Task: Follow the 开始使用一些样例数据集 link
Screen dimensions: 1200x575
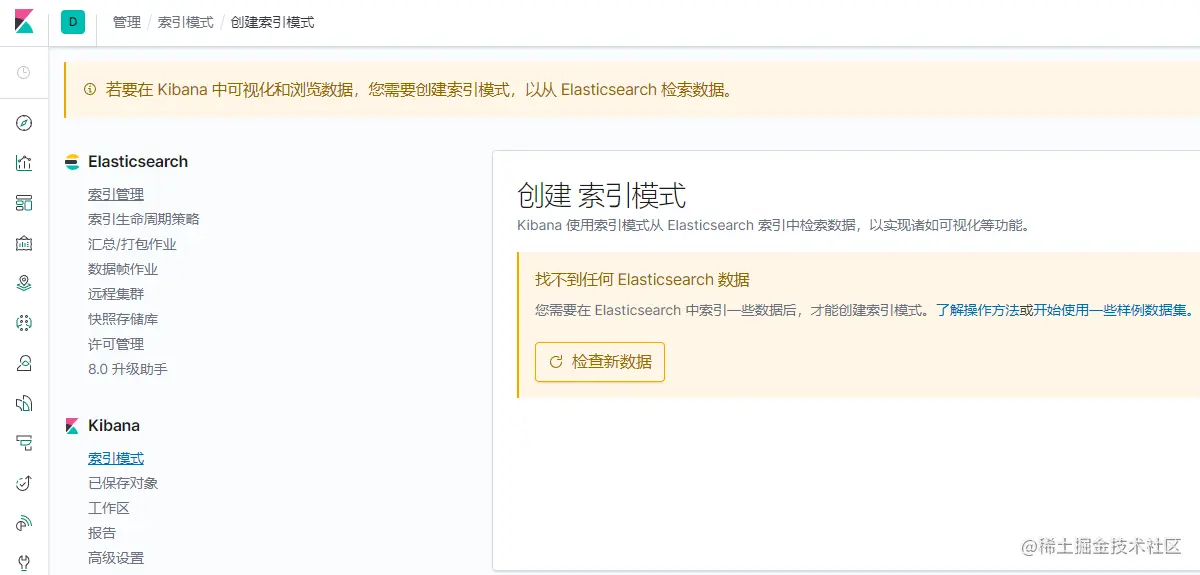Action: [1112, 310]
